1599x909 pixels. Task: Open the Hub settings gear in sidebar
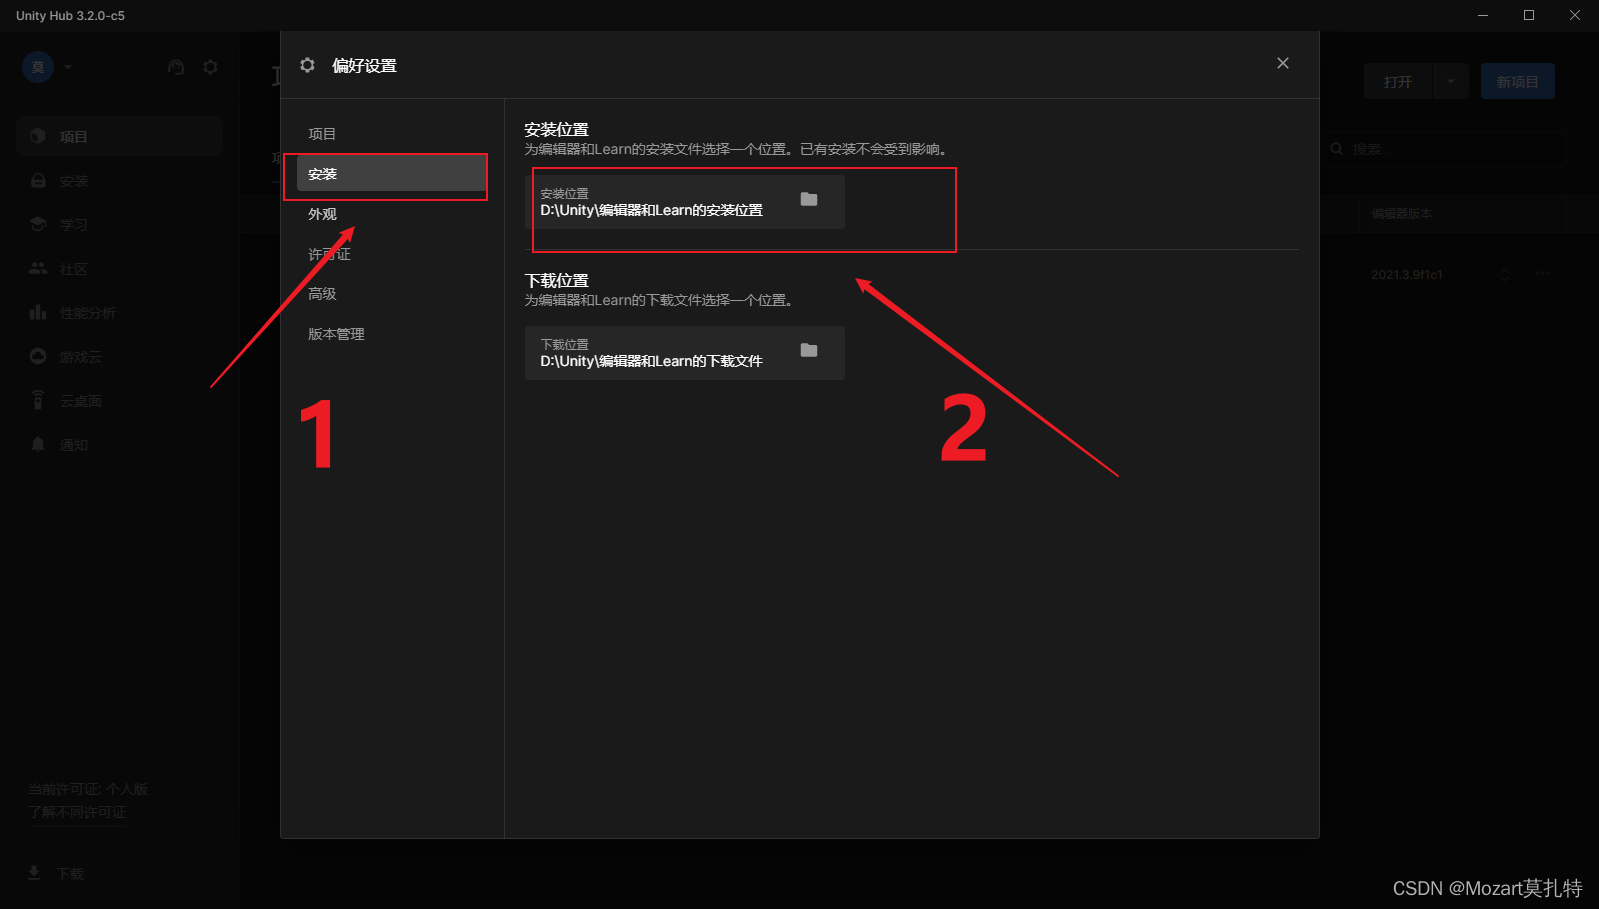tap(210, 67)
